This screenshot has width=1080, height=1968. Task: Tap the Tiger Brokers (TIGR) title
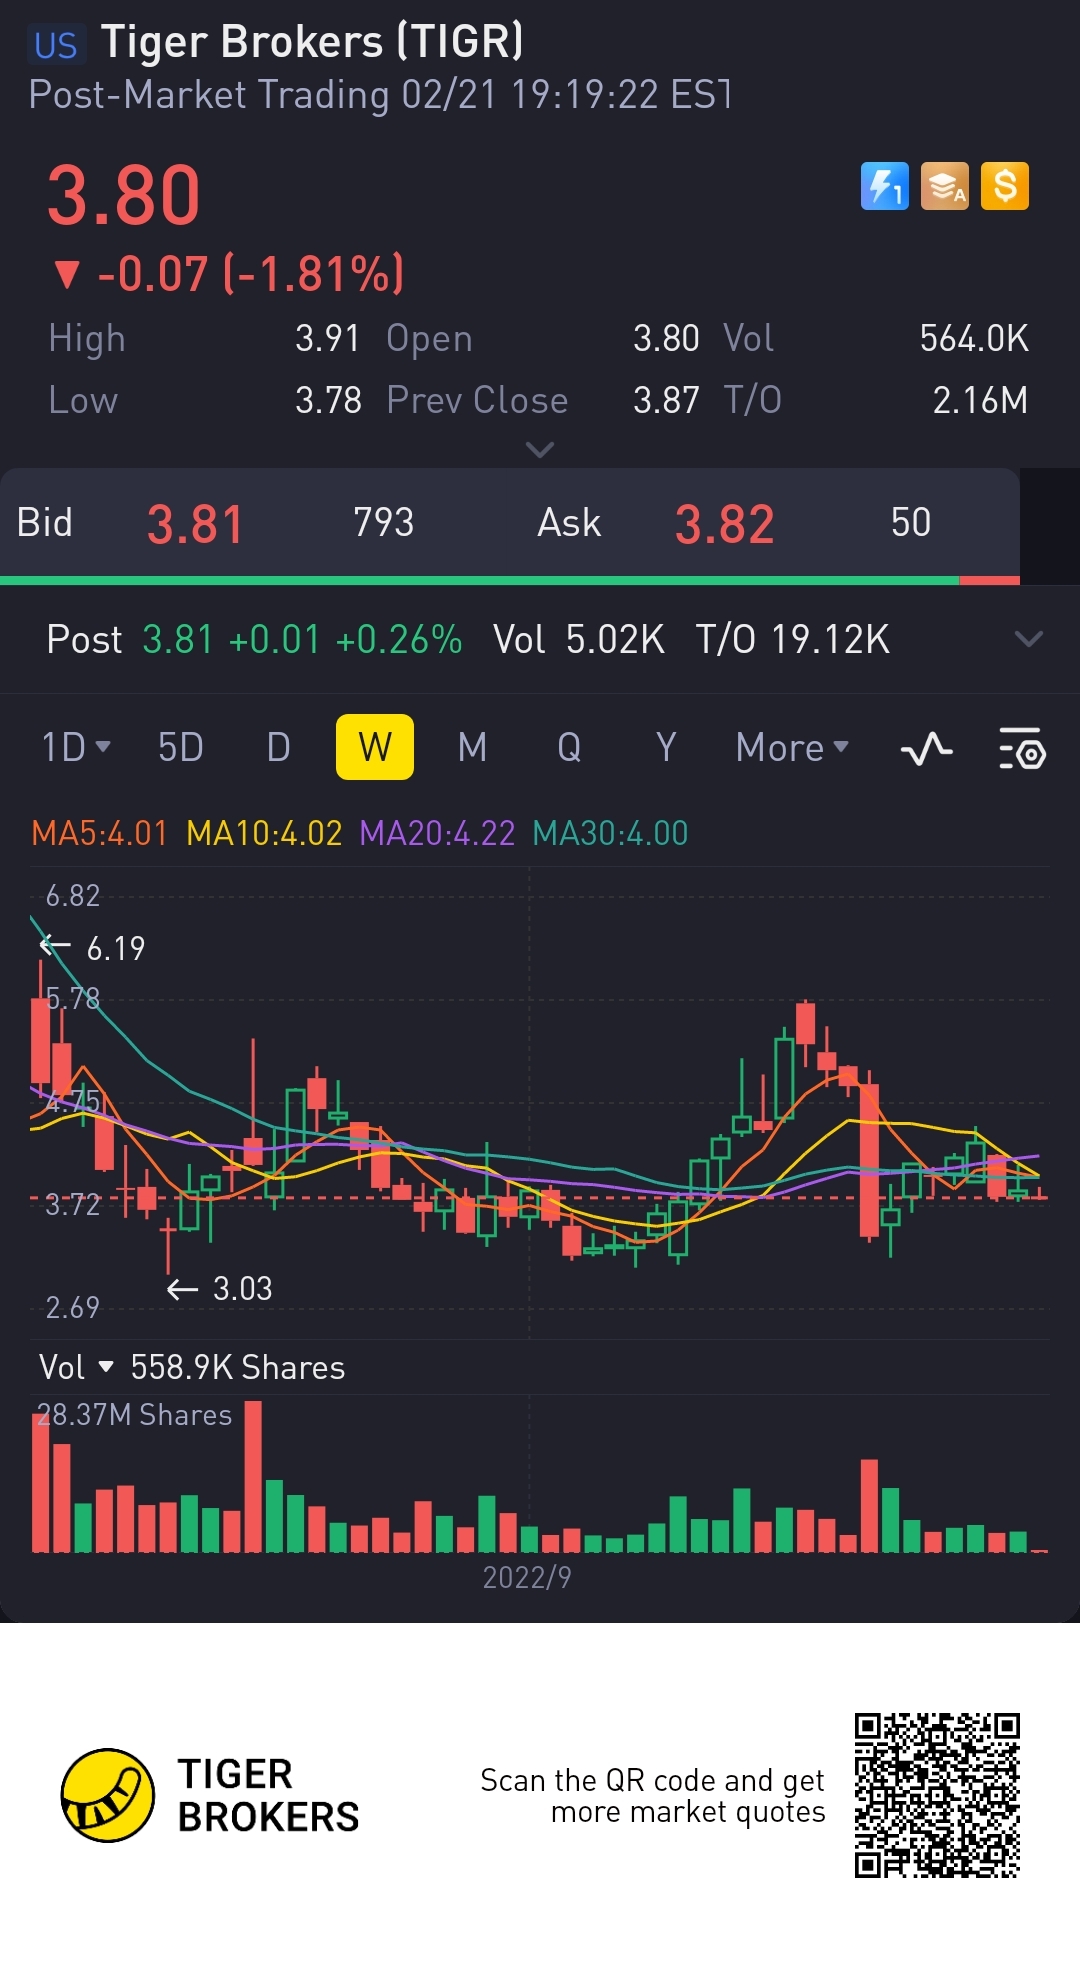(312, 42)
